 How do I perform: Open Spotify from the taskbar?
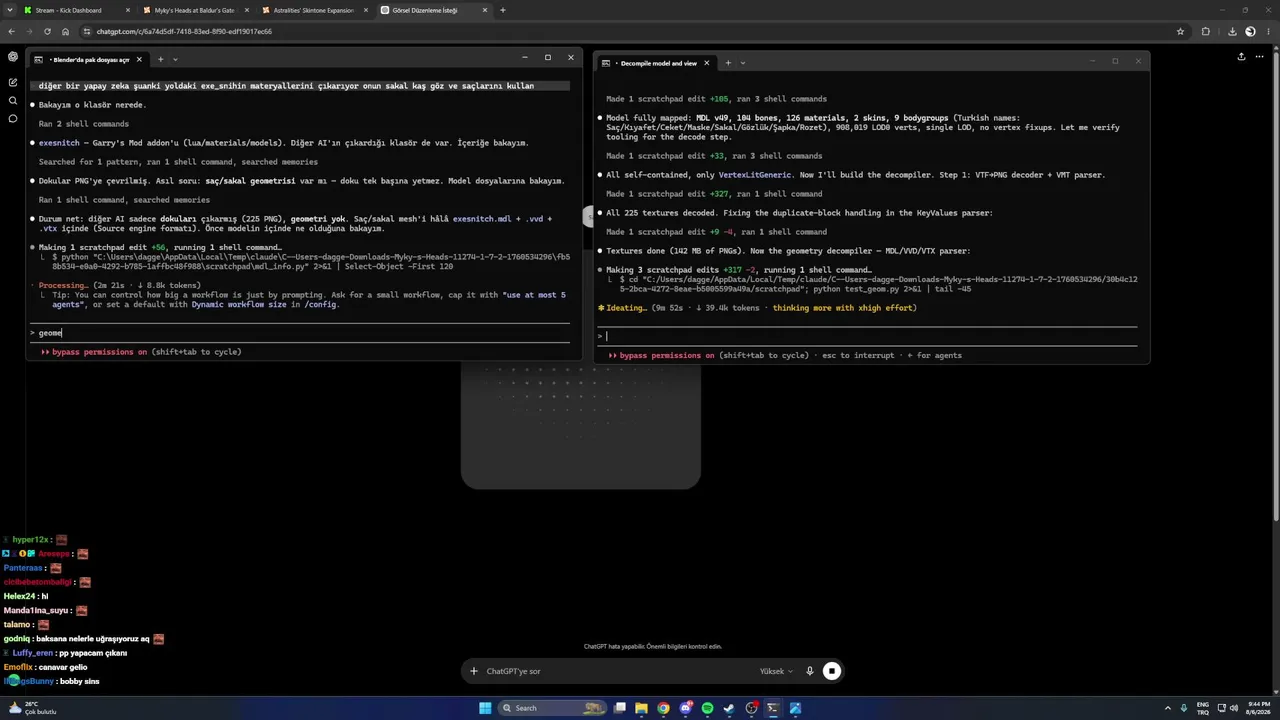click(707, 708)
